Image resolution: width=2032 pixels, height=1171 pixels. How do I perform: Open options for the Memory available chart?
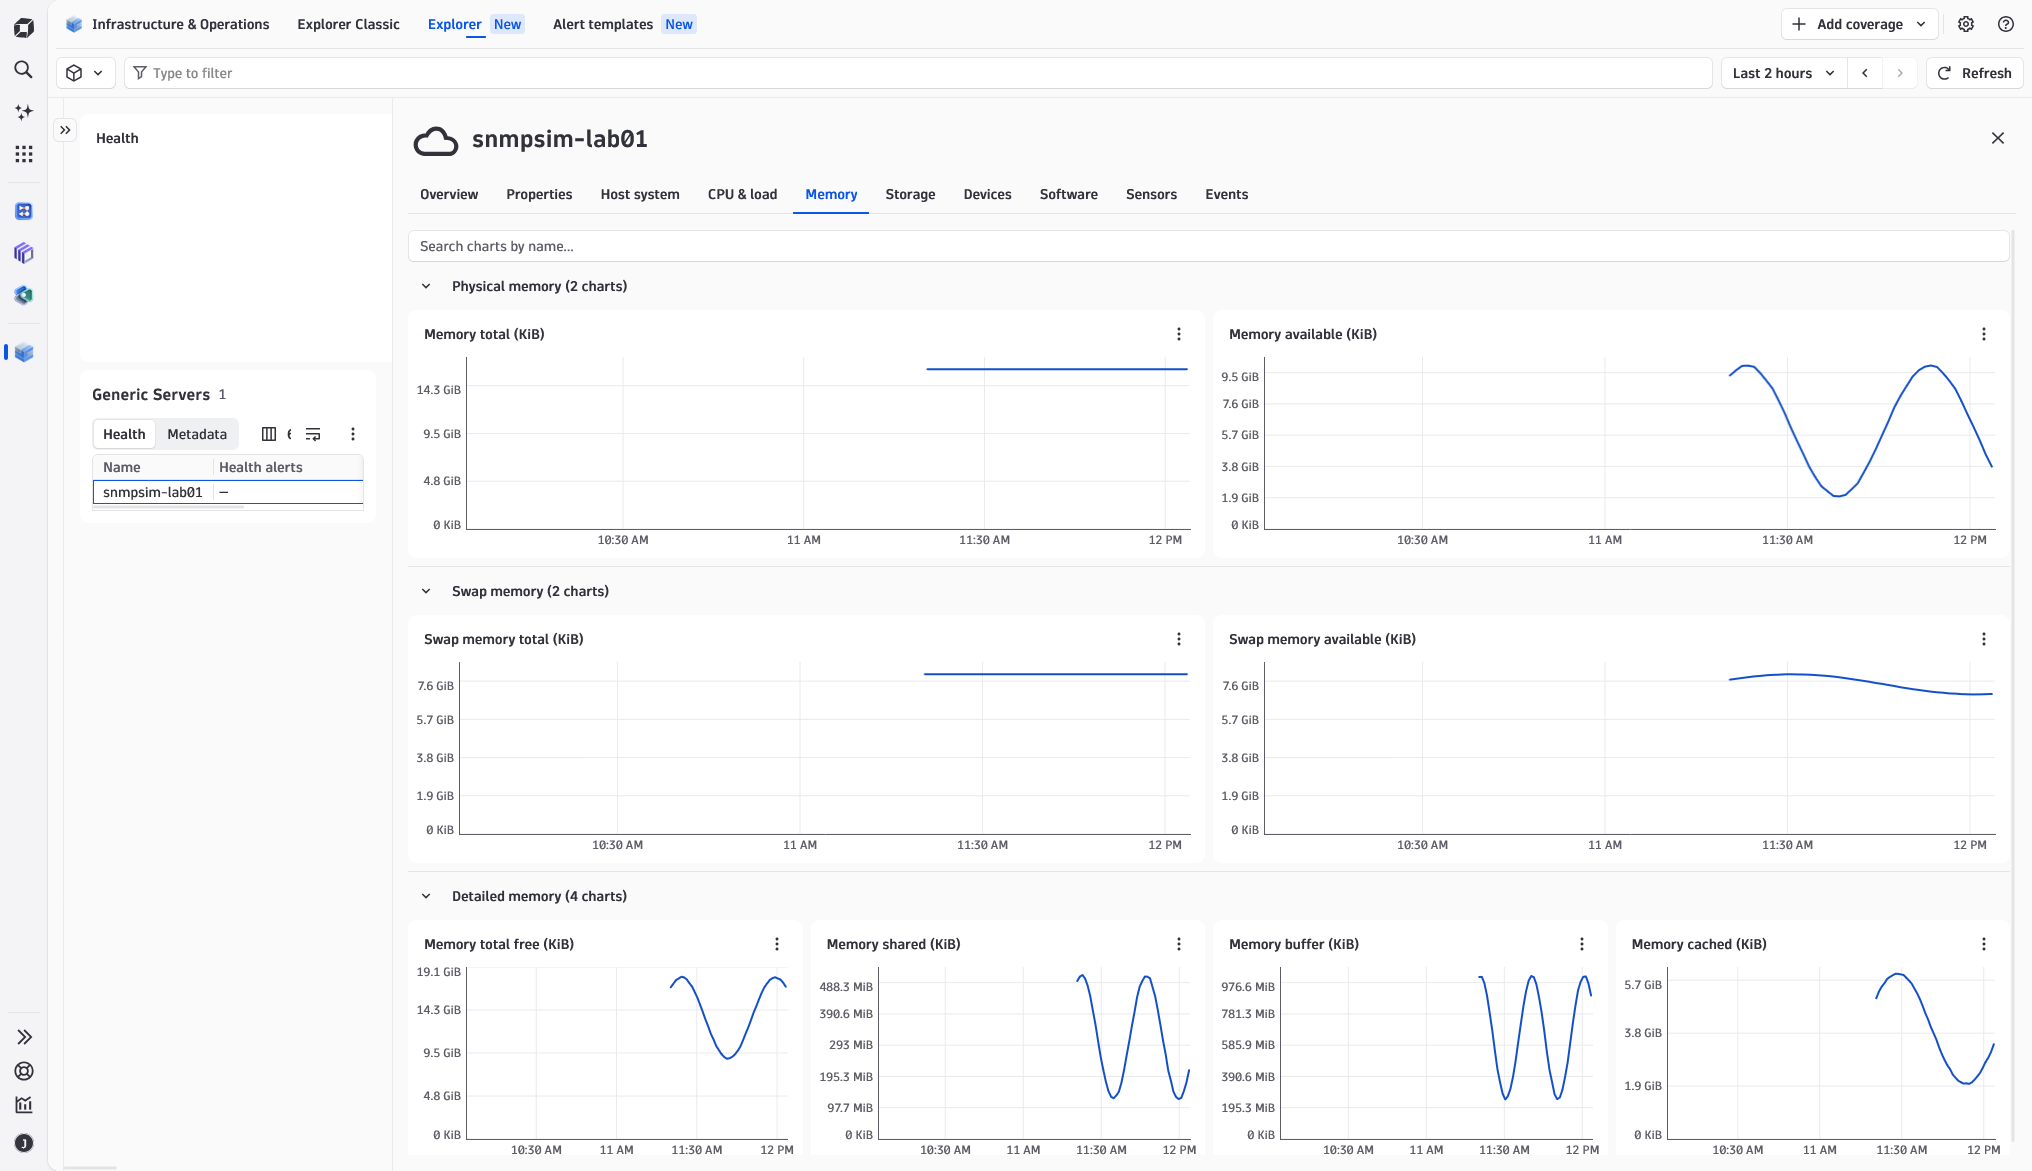point(1984,334)
